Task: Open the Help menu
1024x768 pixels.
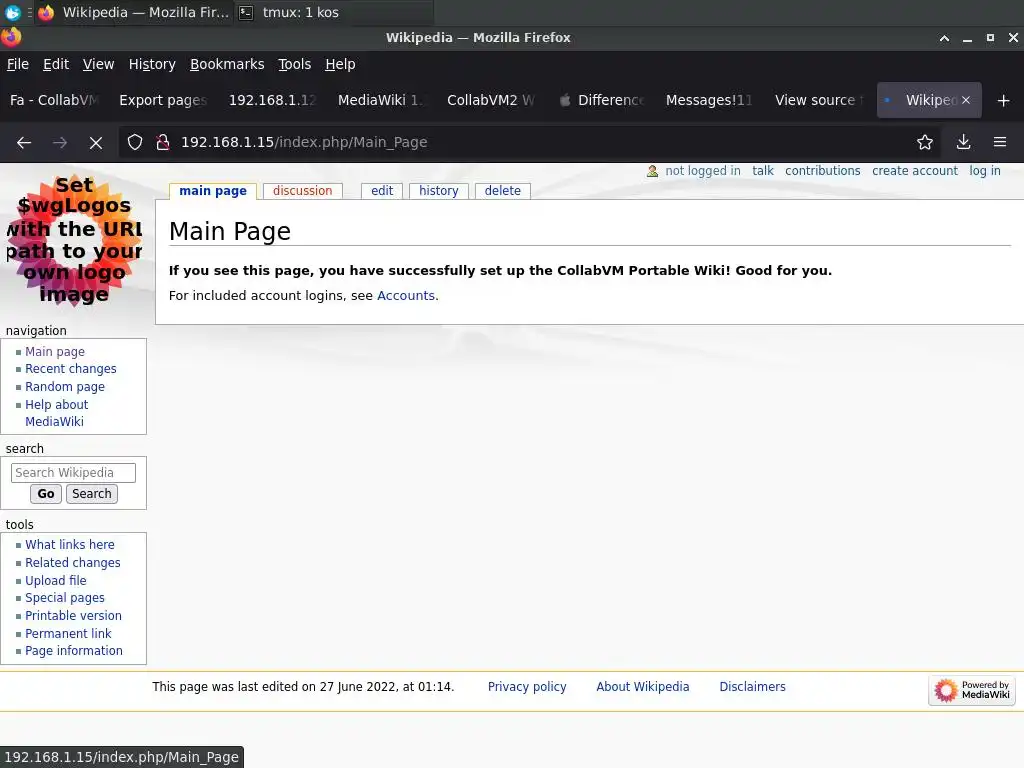Action: [x=340, y=64]
